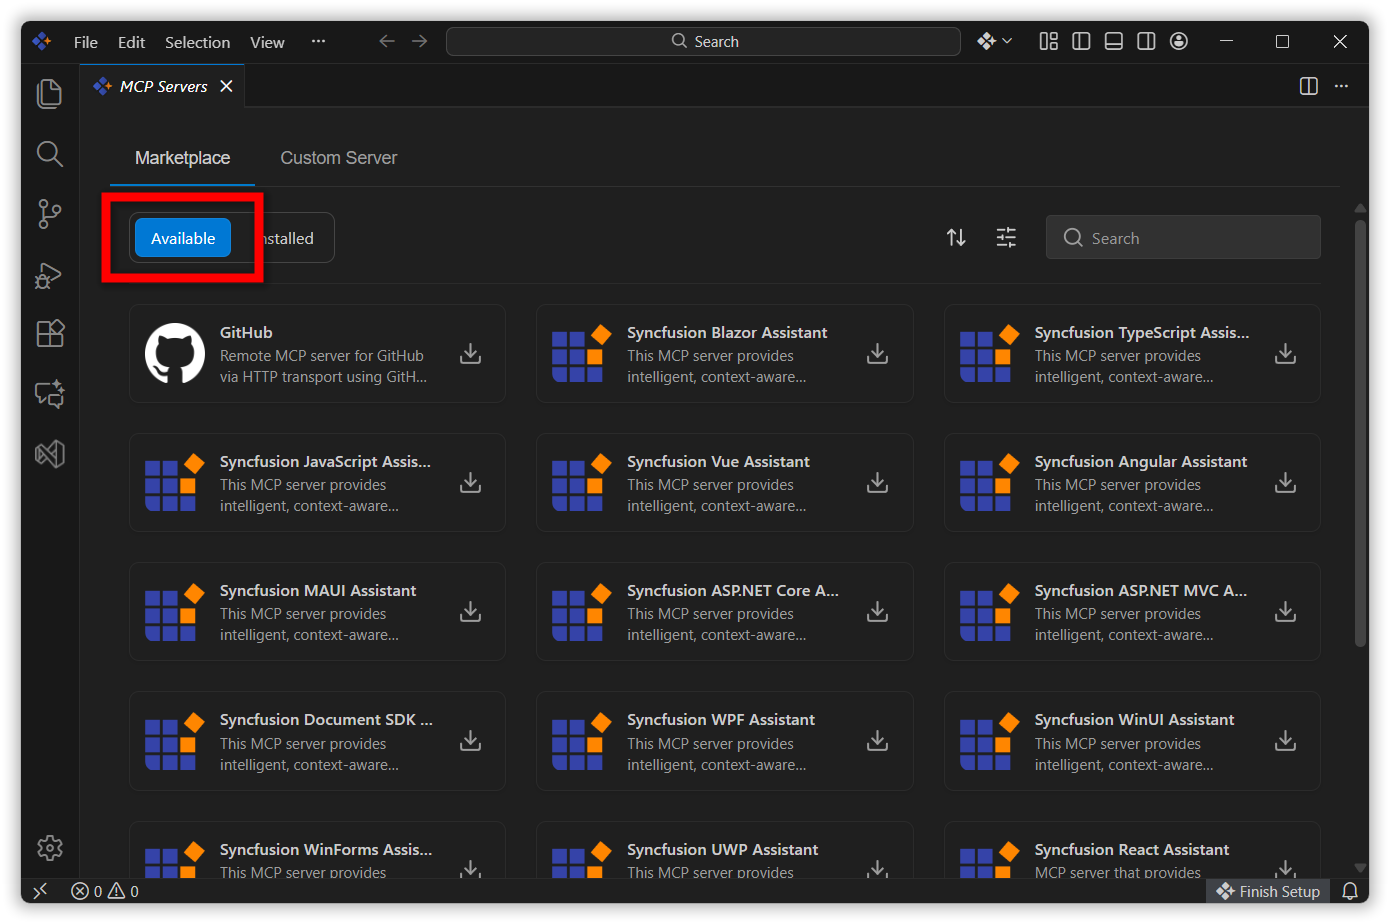Open Source Control from the activity bar
Viewport: 1390px width, 924px height.
point(49,213)
